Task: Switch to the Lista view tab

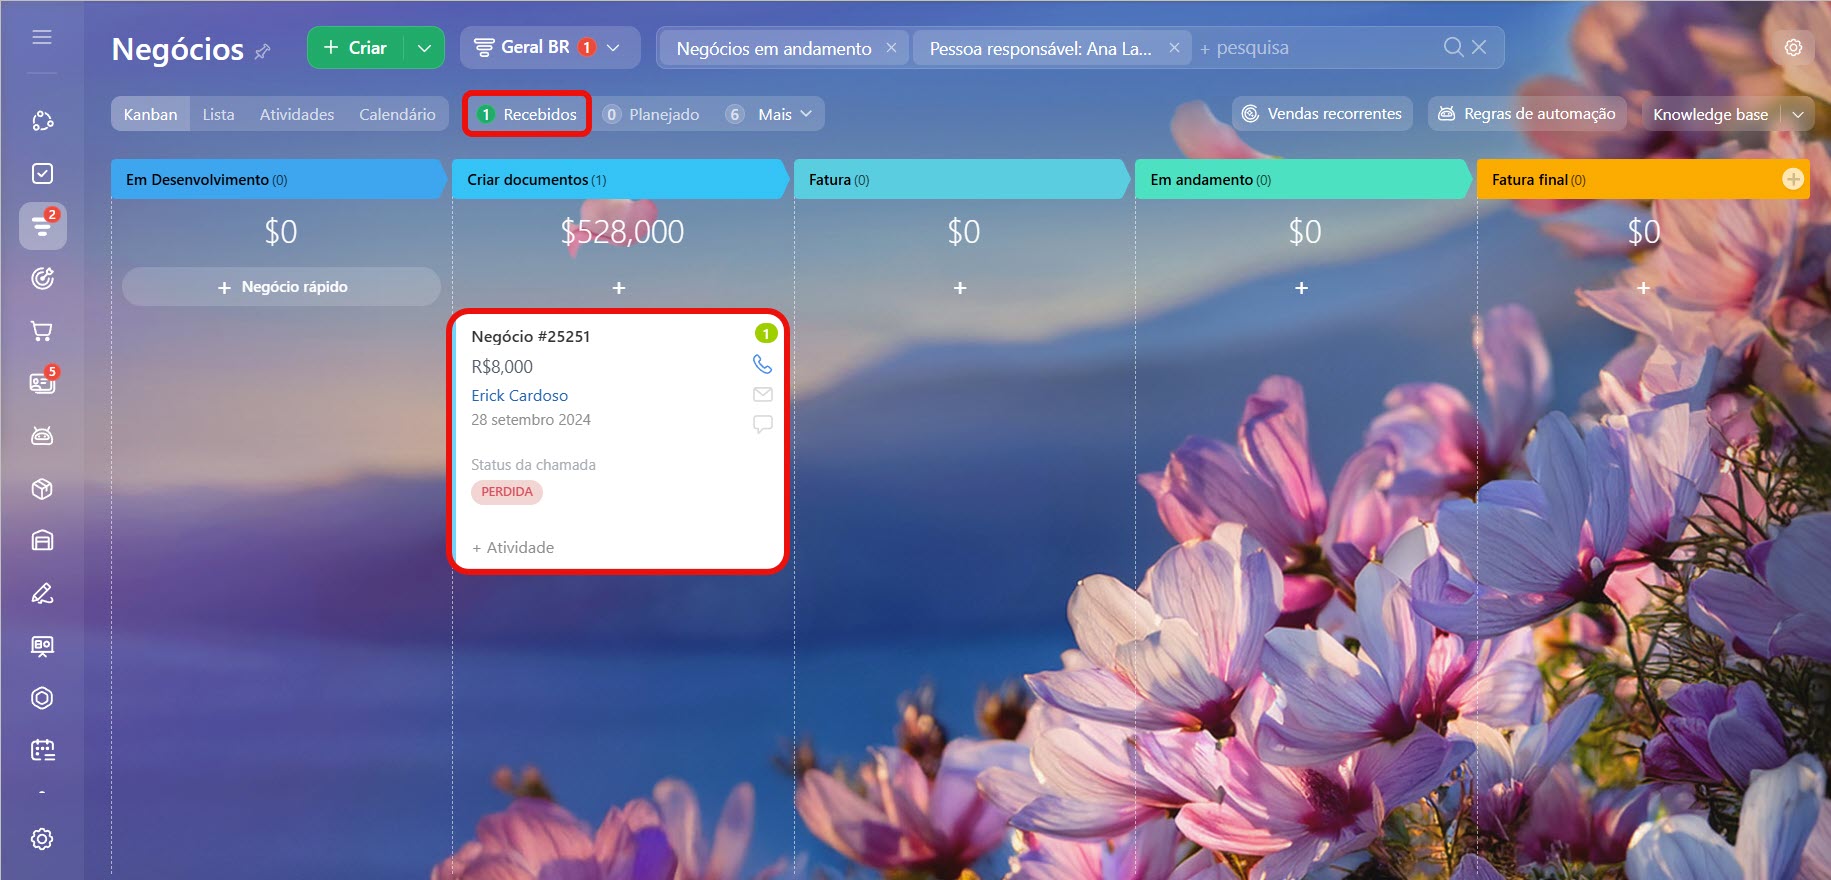Action: (x=218, y=114)
